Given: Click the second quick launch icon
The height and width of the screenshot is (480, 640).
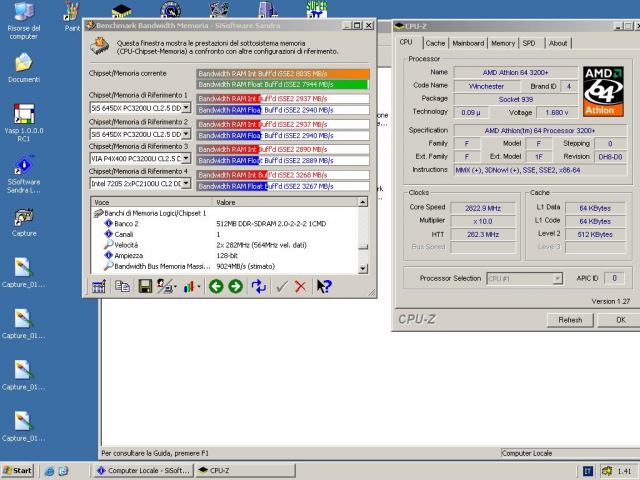Looking at the screenshot, I should tap(63, 471).
